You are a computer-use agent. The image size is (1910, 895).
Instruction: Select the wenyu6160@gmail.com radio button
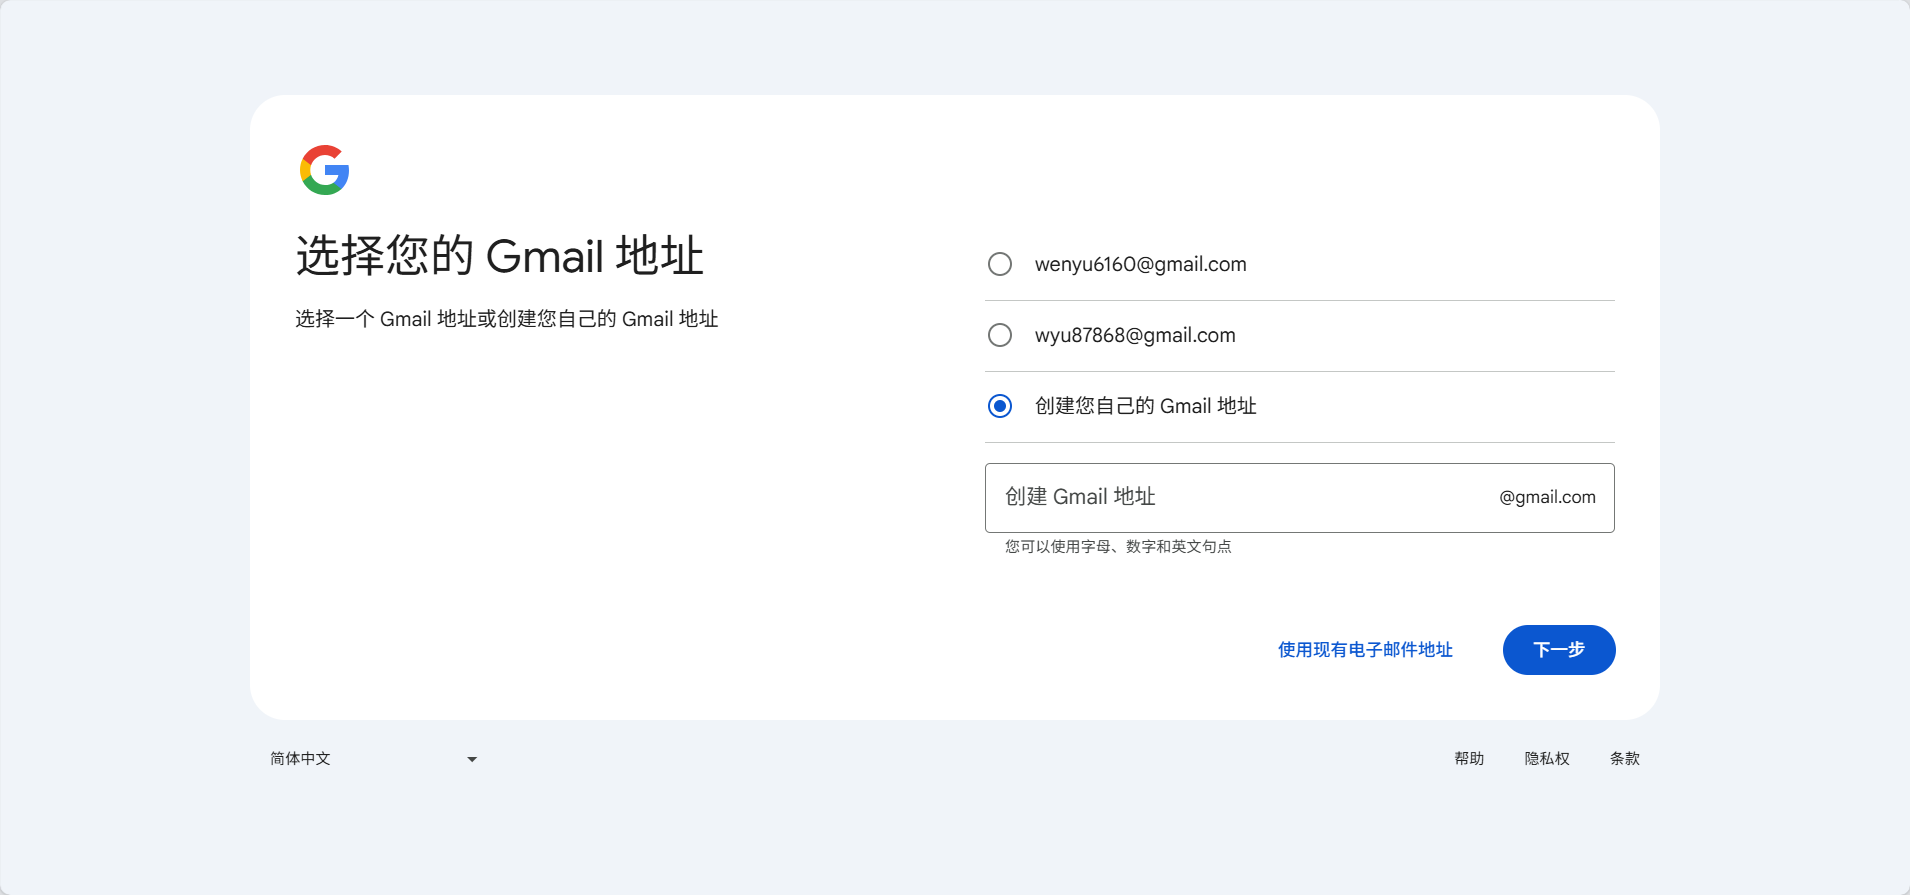pyautogui.click(x=1000, y=264)
